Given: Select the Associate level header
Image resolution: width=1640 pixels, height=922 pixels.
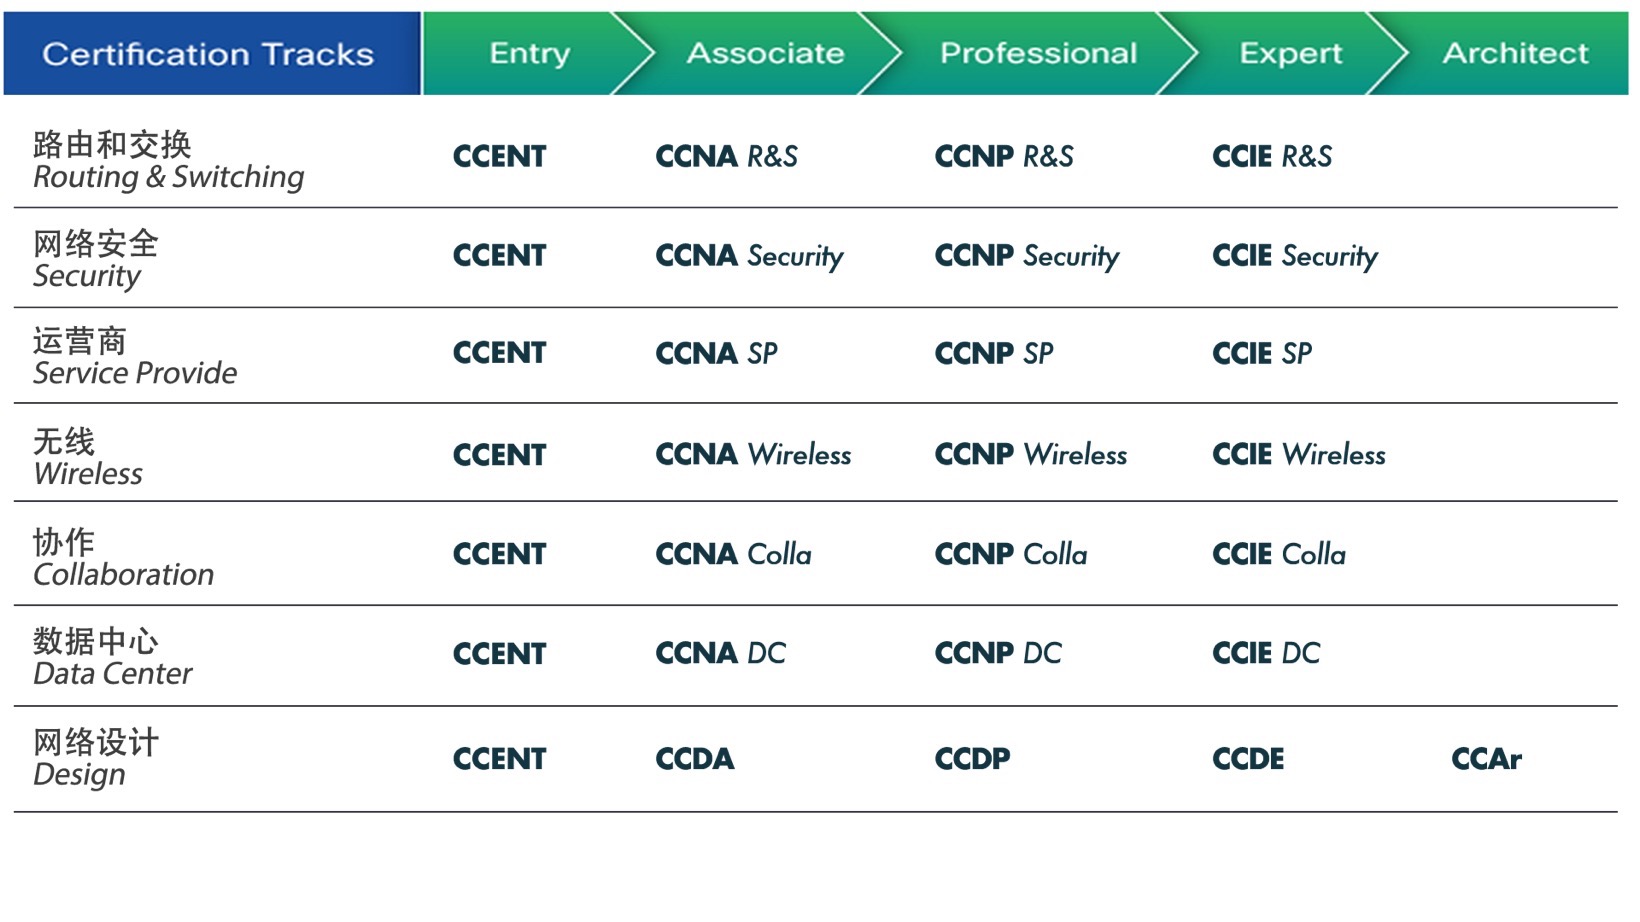Looking at the screenshot, I should click(x=765, y=53).
